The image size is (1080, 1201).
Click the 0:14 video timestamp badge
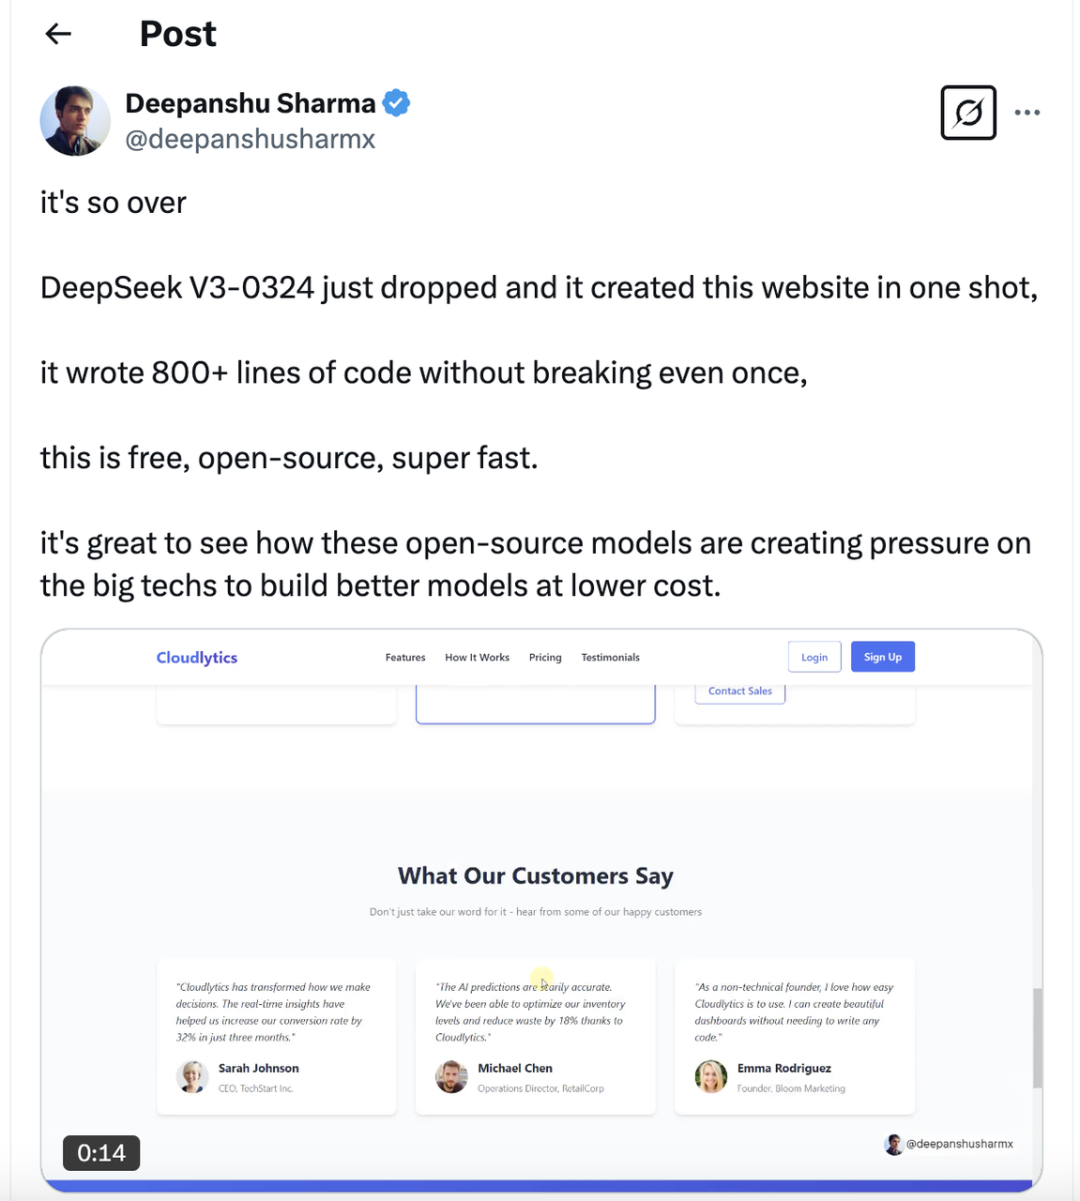[x=101, y=1153]
